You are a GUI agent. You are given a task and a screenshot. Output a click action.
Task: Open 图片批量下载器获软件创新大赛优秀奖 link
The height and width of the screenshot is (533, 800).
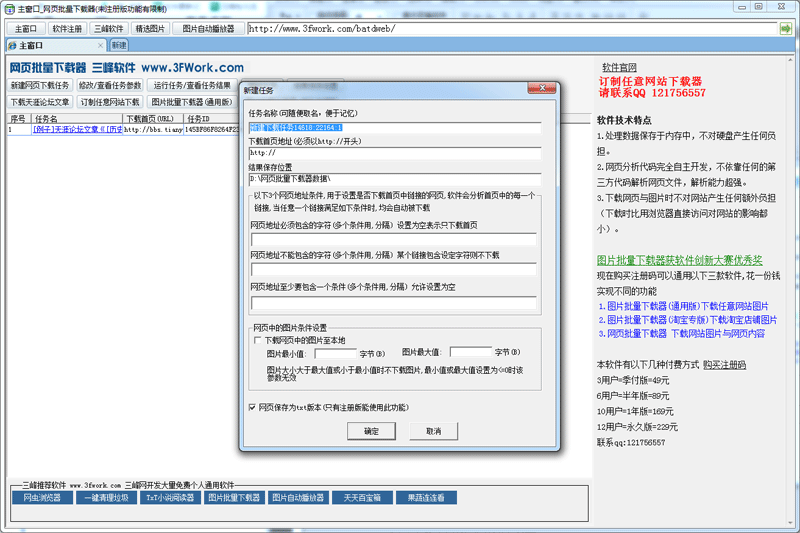point(680,260)
